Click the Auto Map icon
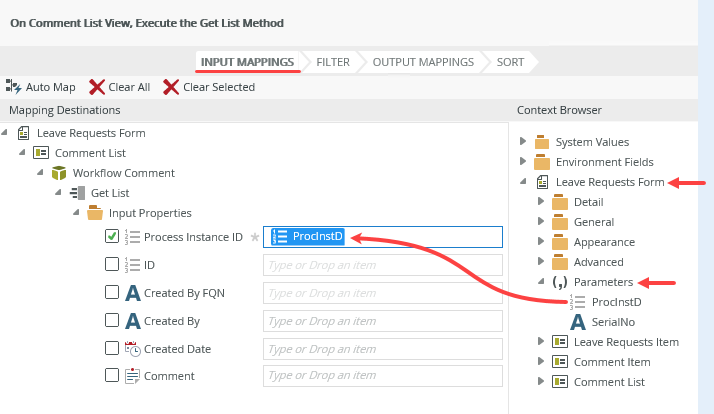 (x=14, y=87)
